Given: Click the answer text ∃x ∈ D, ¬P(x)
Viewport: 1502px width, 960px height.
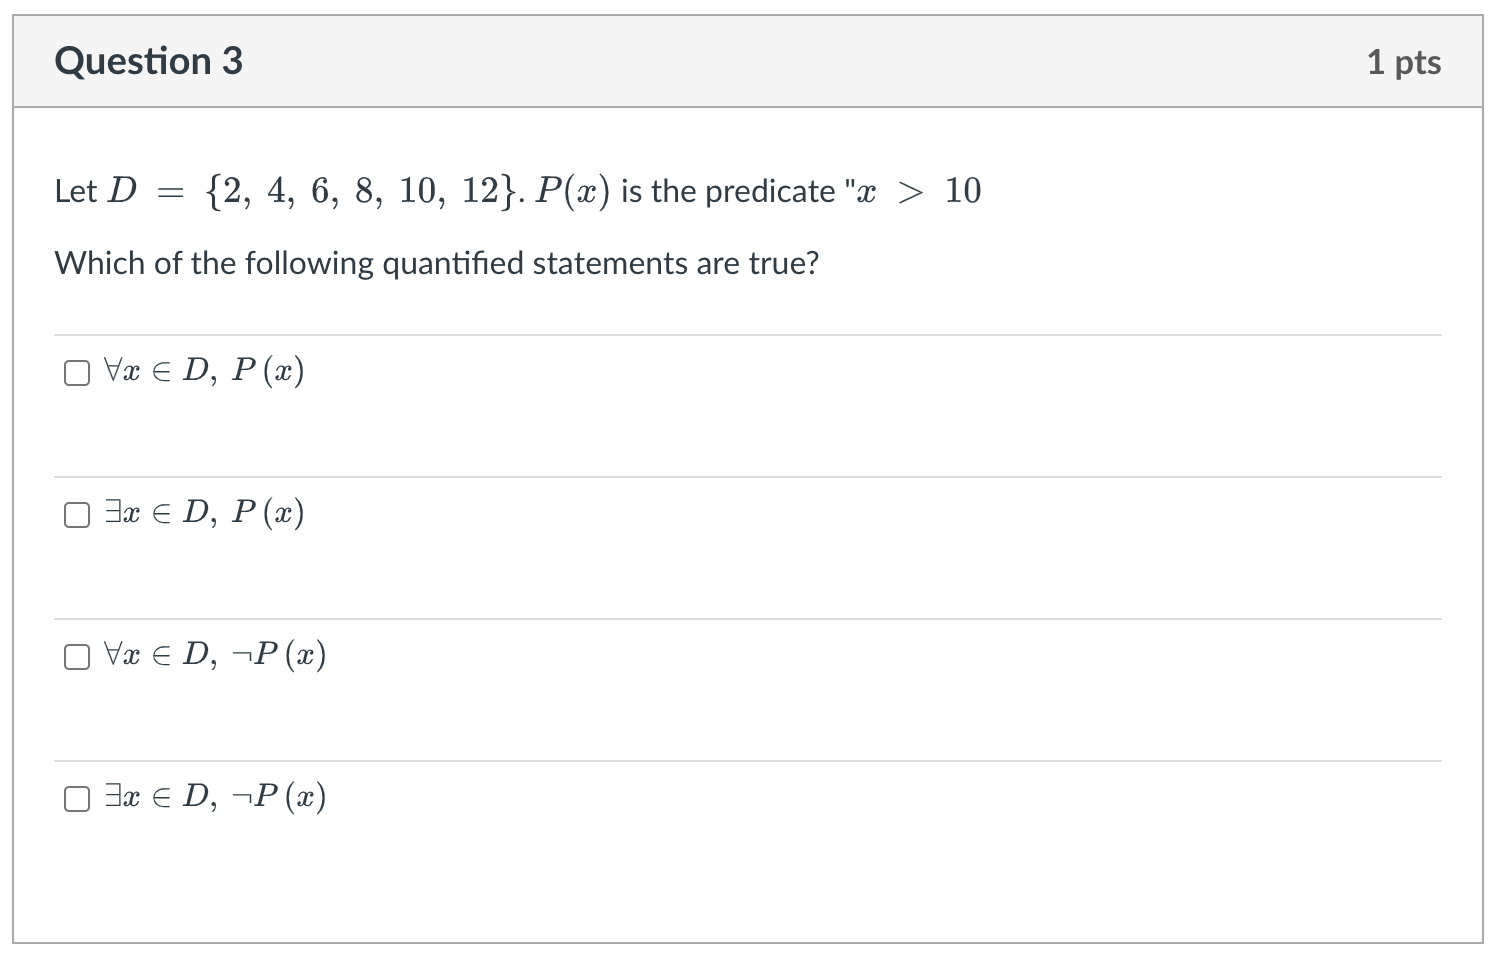Looking at the screenshot, I should pos(215,798).
